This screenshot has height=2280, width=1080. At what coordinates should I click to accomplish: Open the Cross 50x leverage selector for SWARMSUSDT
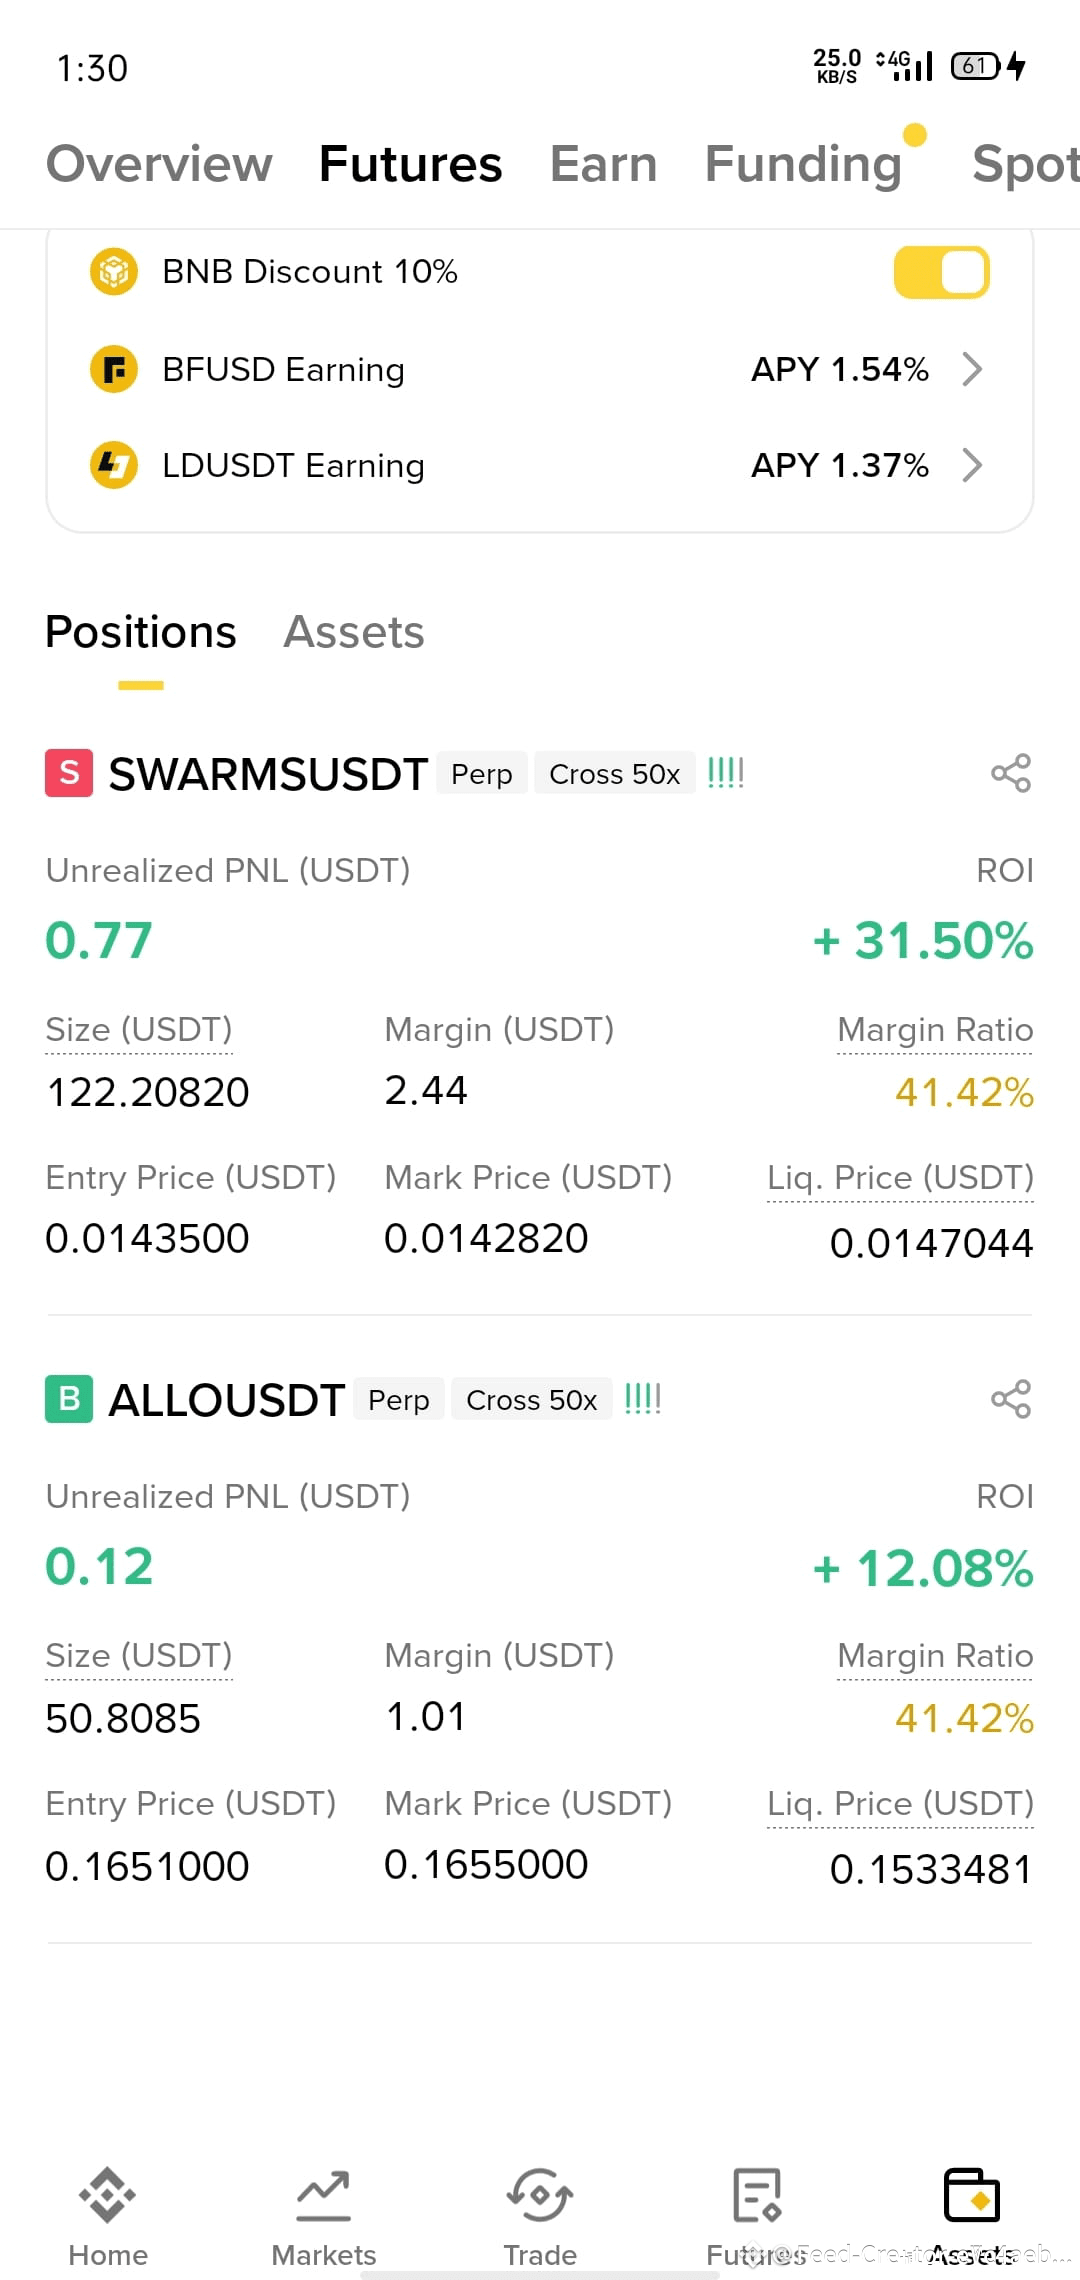(615, 774)
